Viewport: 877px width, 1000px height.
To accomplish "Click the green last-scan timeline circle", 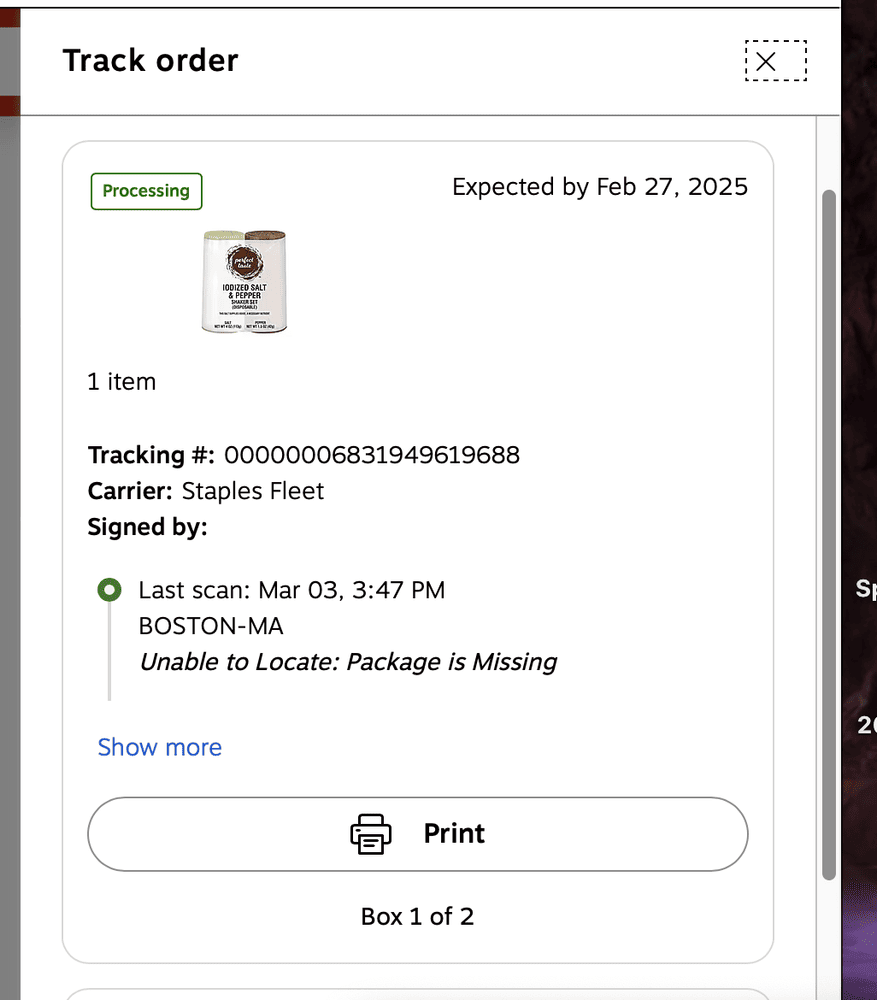I will pos(110,589).
